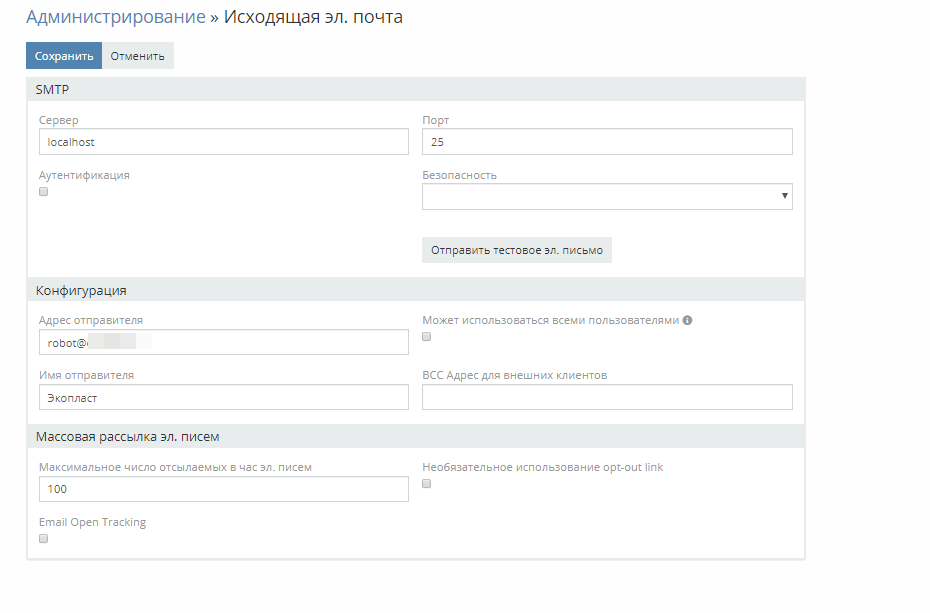Focus the BCC address input for external clients
The width and height of the screenshot is (930, 613).
pyautogui.click(x=607, y=397)
